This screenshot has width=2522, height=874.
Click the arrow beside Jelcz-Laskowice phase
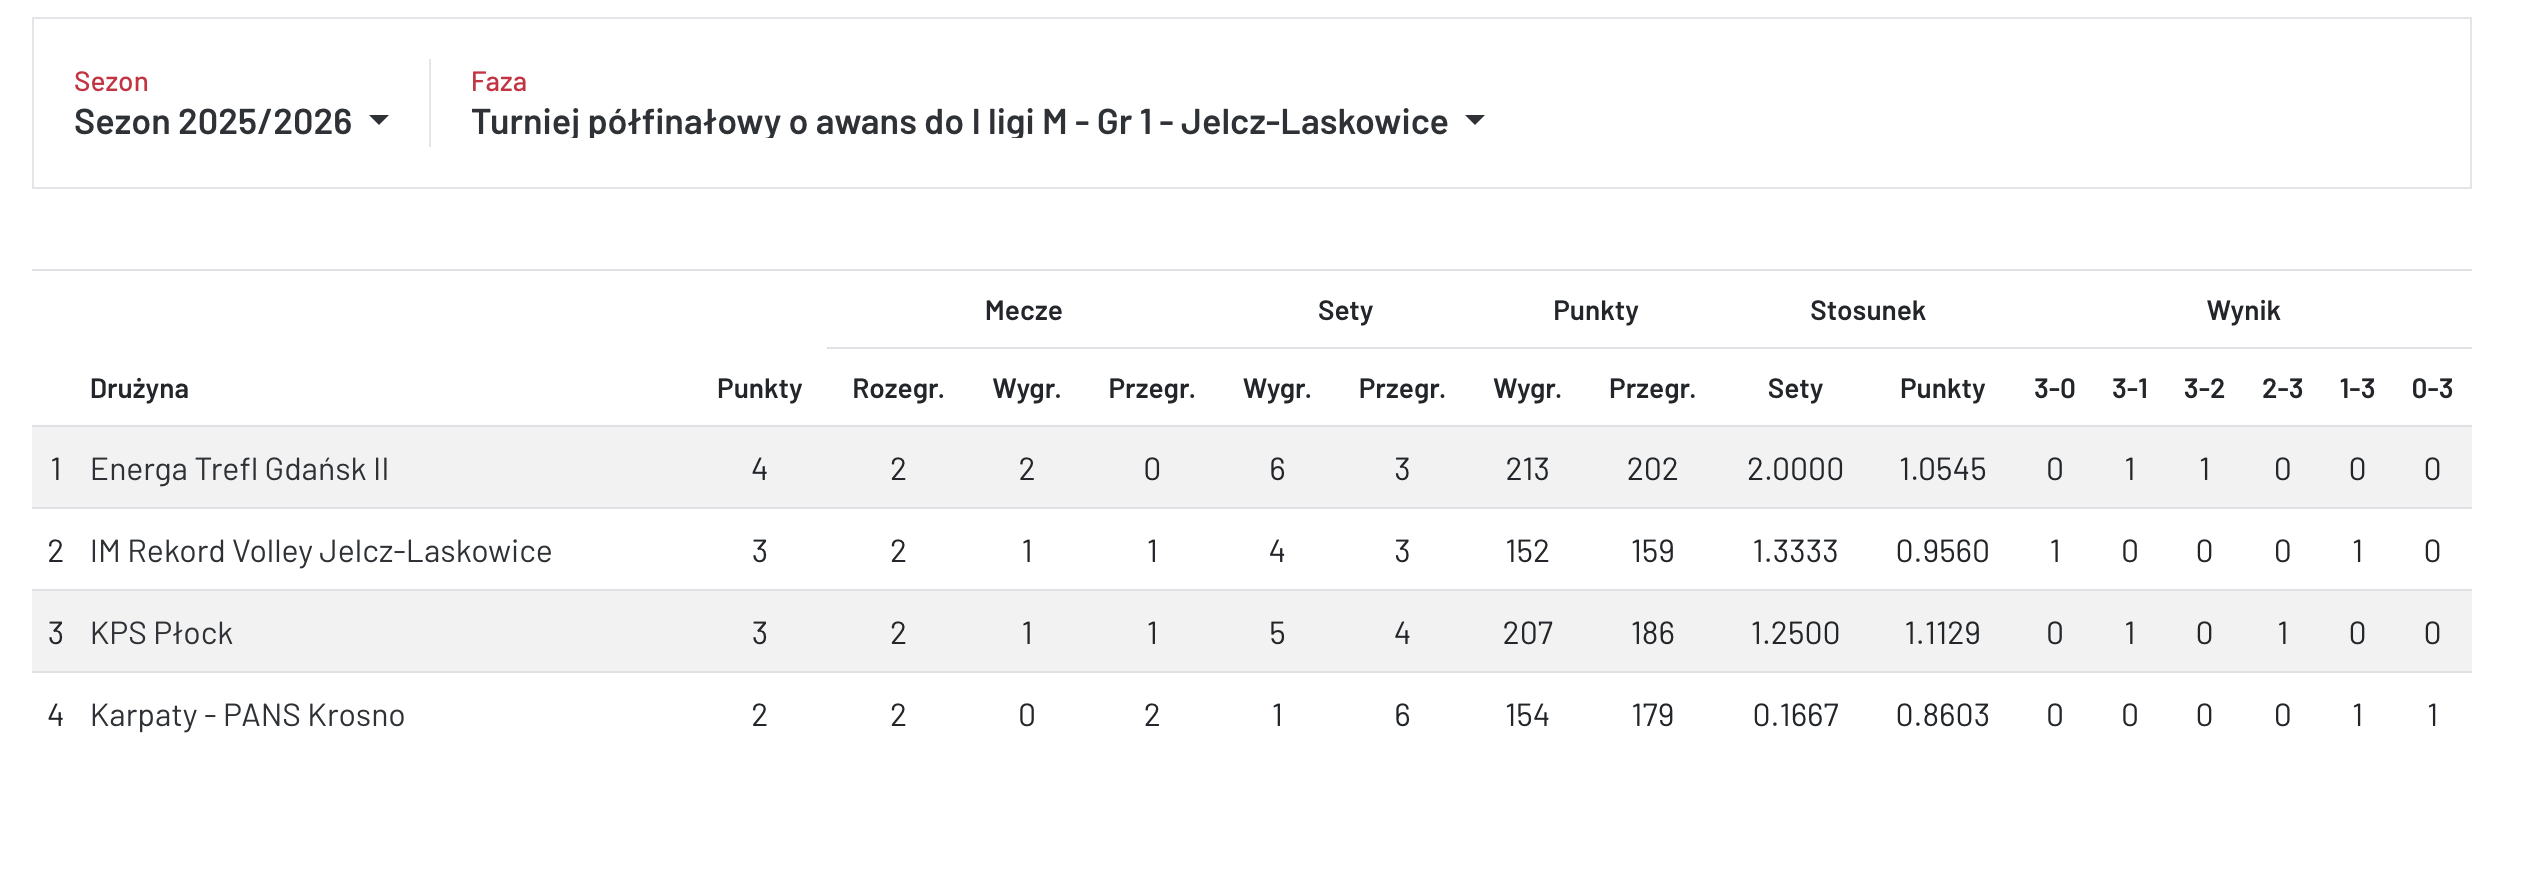(1475, 121)
